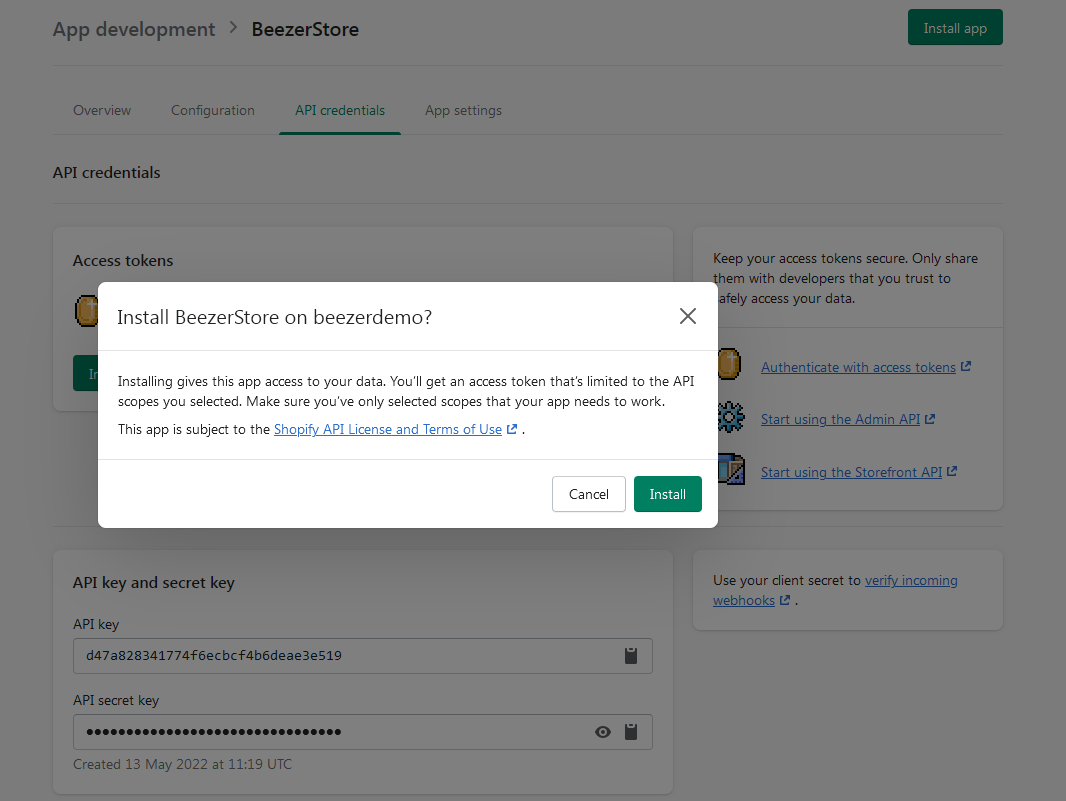Close the install dialog with X icon
The height and width of the screenshot is (801, 1066).
point(687,316)
